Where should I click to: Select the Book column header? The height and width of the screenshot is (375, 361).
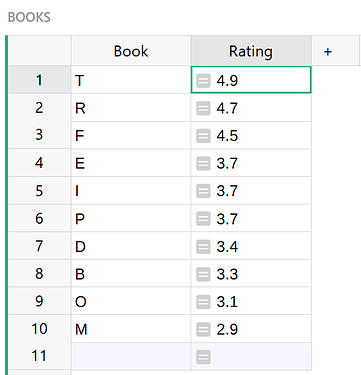coord(131,51)
